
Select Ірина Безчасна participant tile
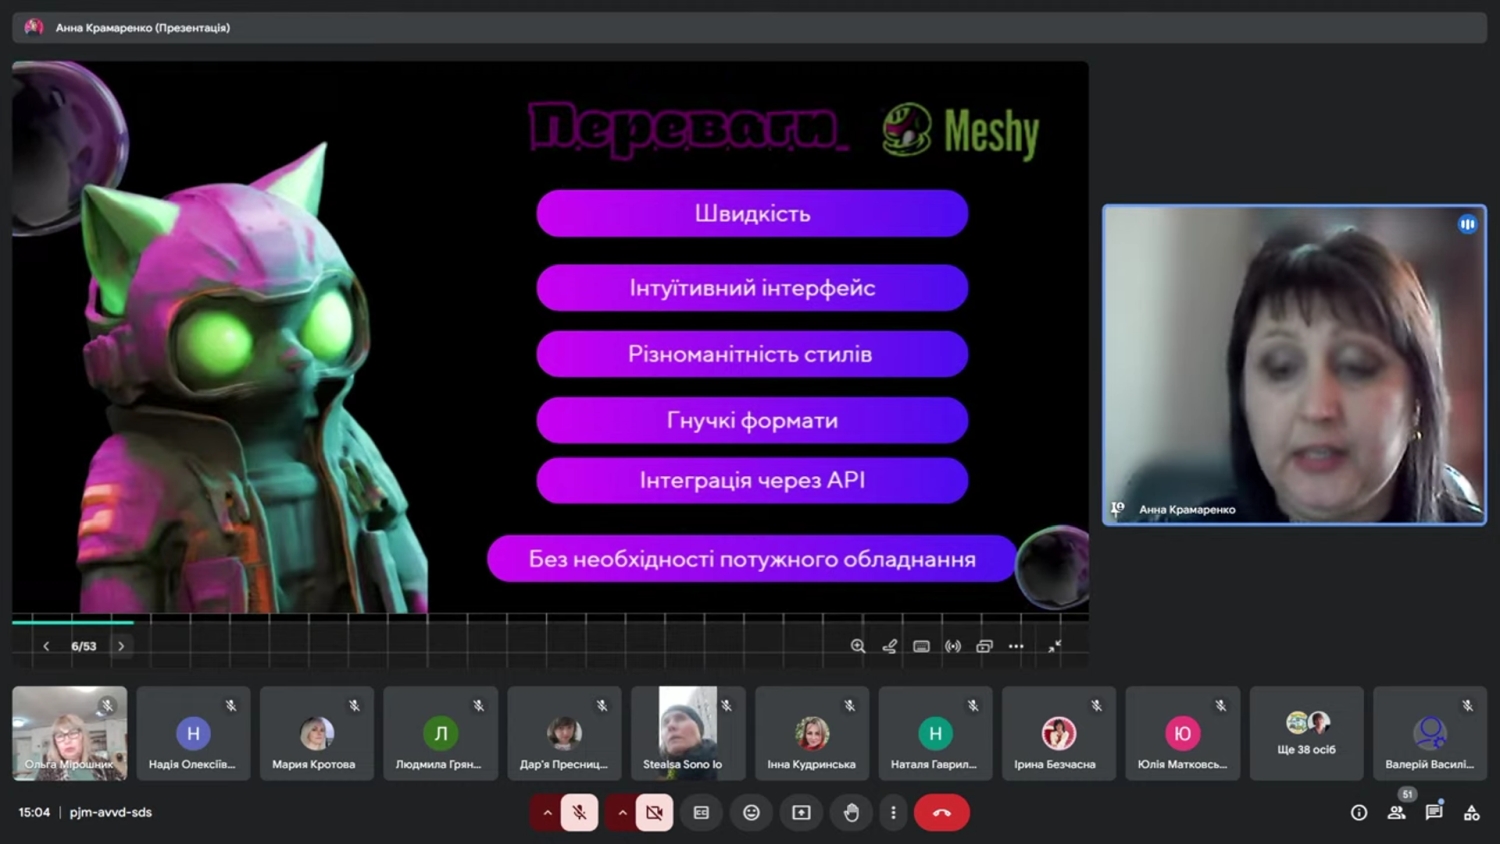(1059, 733)
